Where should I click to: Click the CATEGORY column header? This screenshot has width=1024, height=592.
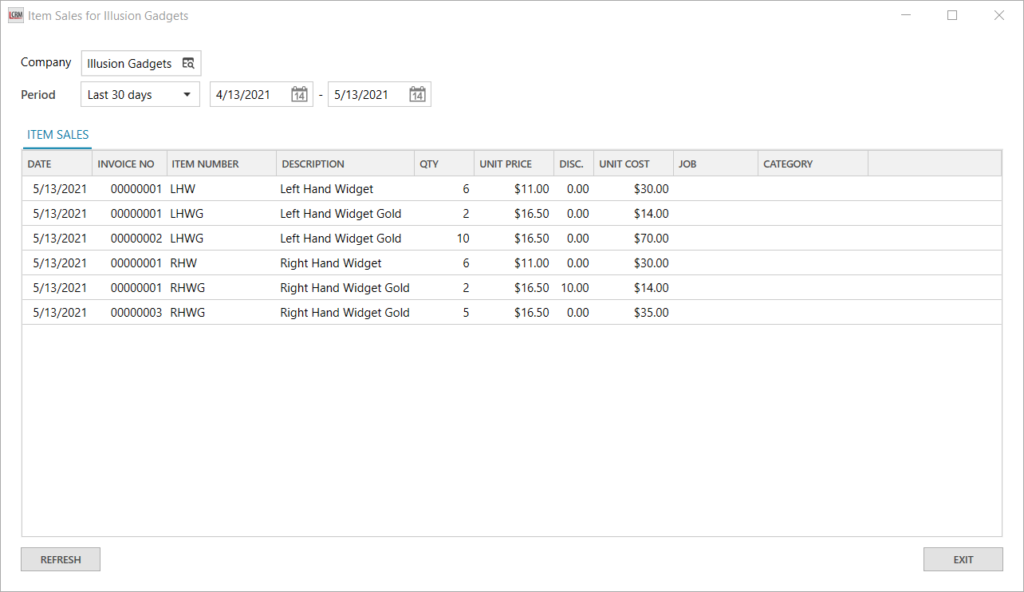pos(812,164)
